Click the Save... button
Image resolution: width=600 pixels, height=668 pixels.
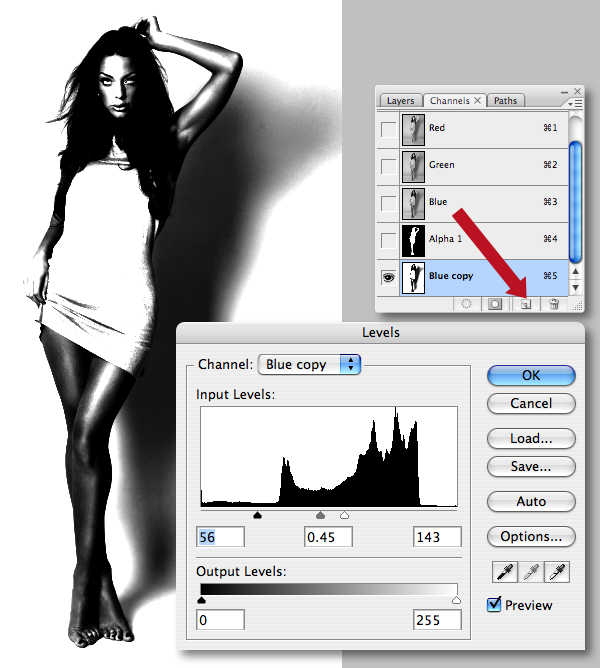click(531, 466)
